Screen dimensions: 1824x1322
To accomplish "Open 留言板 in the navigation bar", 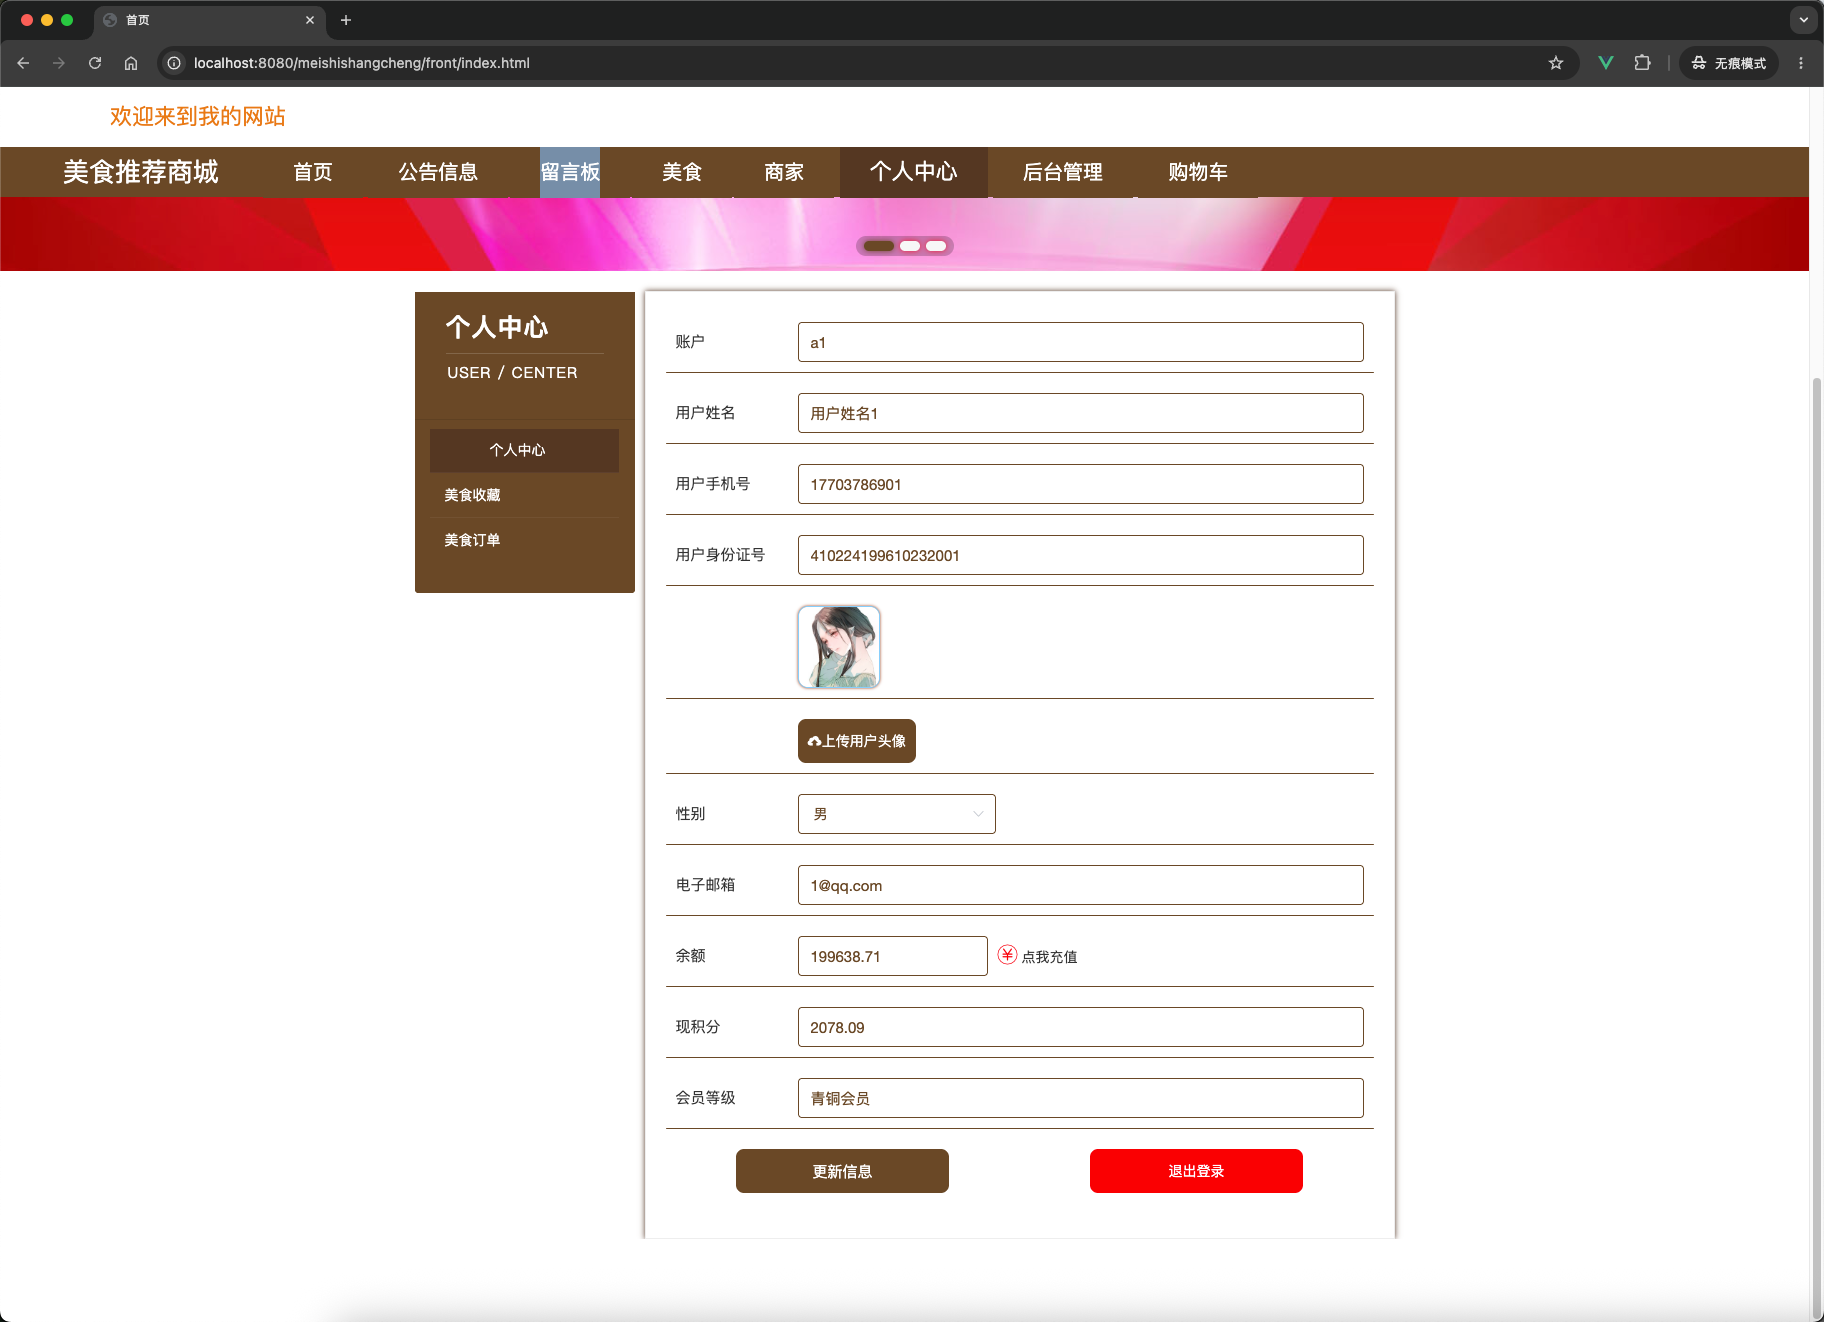I will 570,172.
